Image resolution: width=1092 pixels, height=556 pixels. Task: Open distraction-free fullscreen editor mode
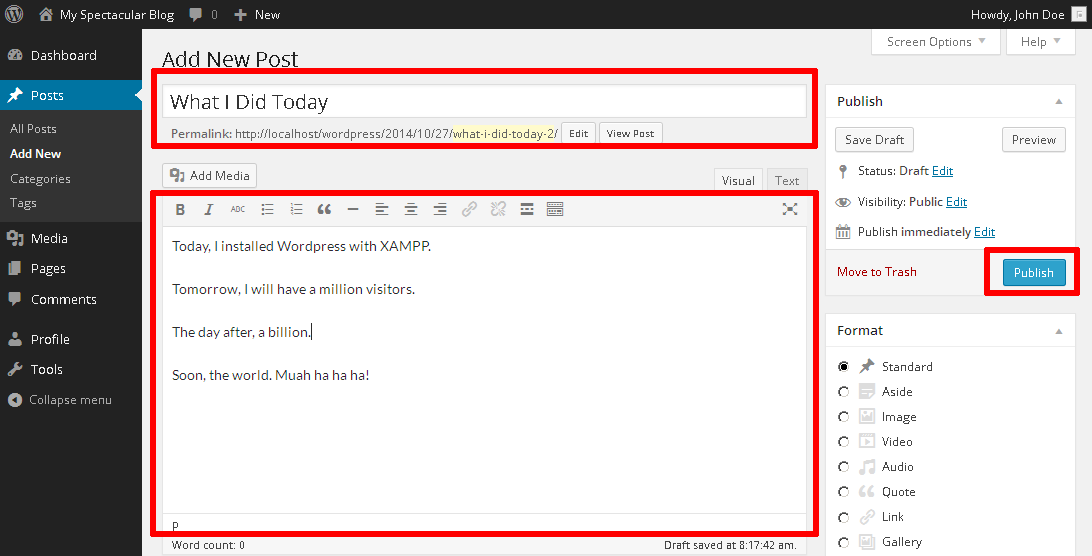coord(790,209)
